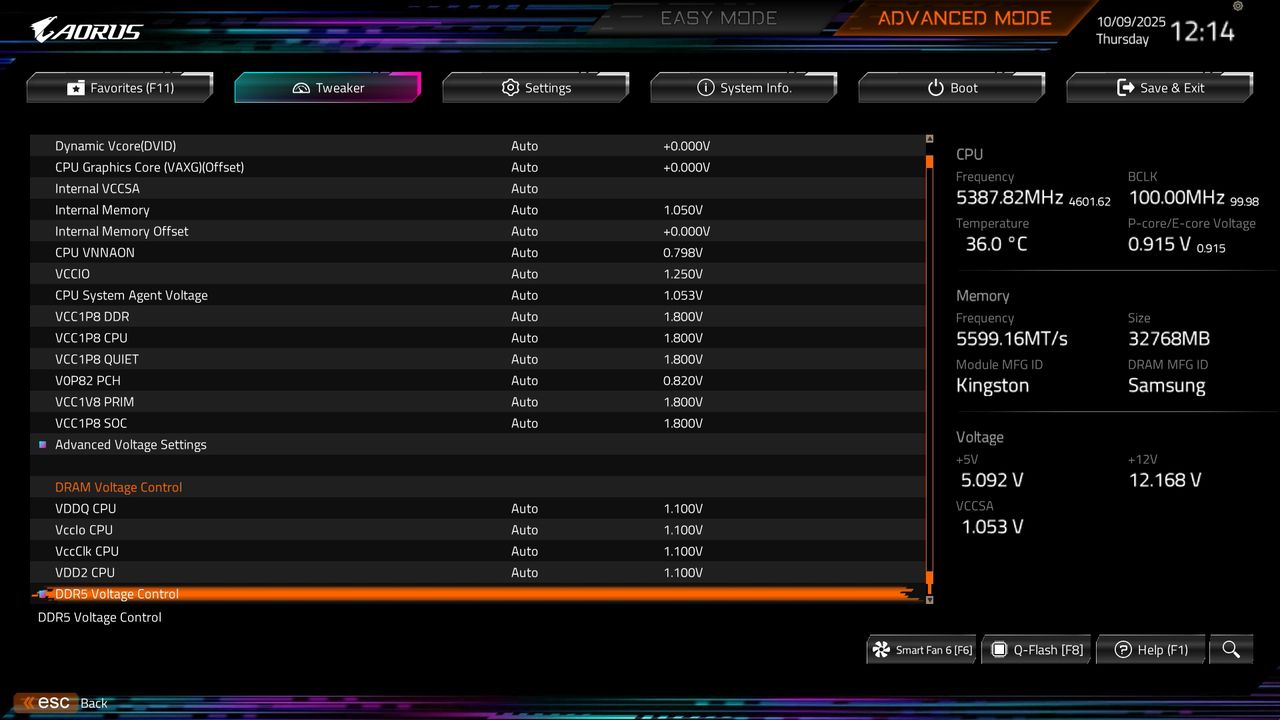The height and width of the screenshot is (720, 1280).
Task: Click the info icon on the System Info. tab
Action: [705, 87]
